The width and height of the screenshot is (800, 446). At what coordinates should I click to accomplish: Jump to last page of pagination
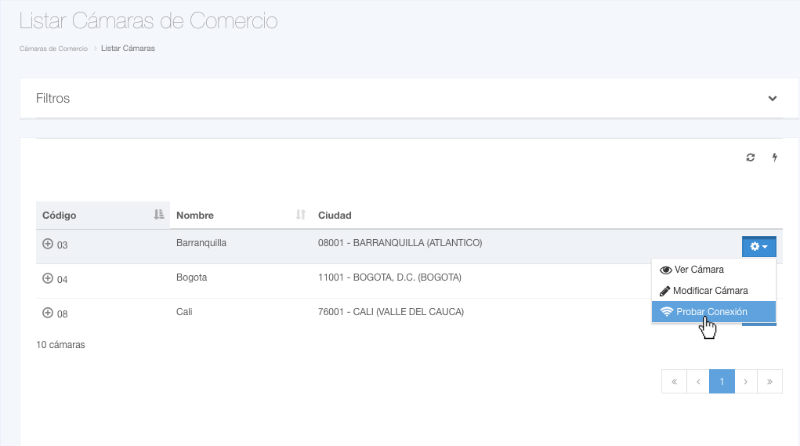point(770,382)
